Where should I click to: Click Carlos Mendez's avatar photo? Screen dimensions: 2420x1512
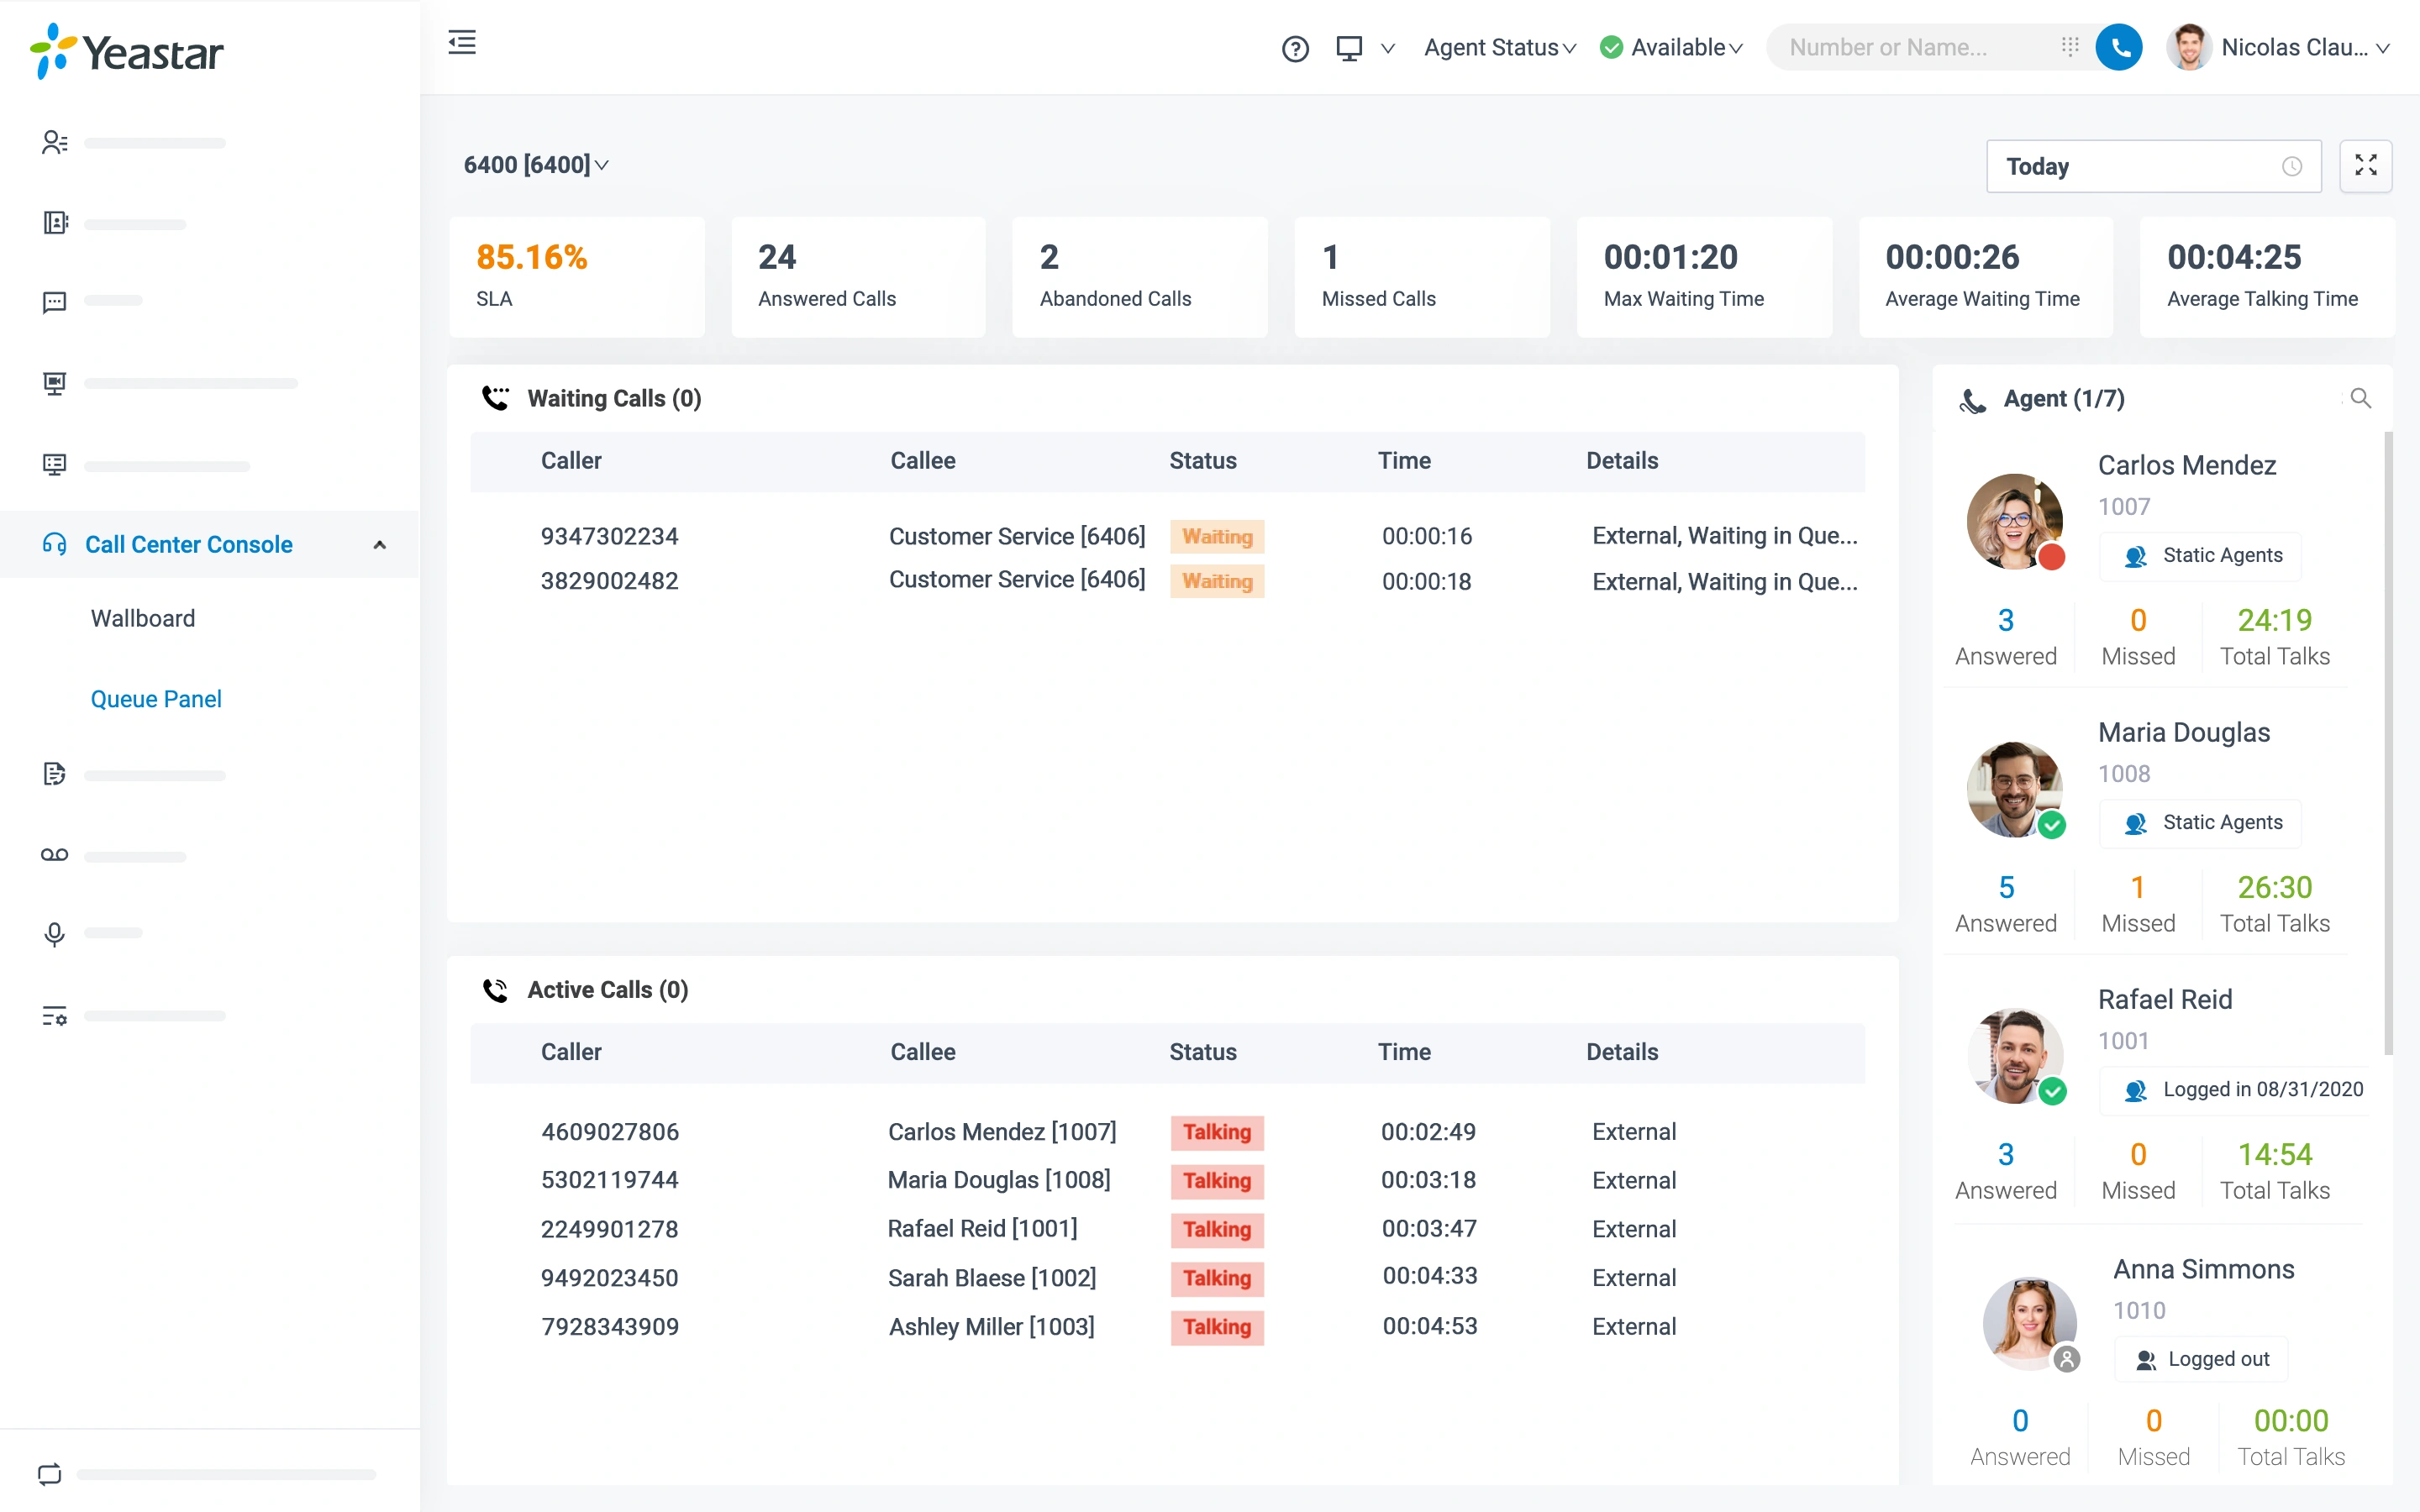(x=2014, y=521)
